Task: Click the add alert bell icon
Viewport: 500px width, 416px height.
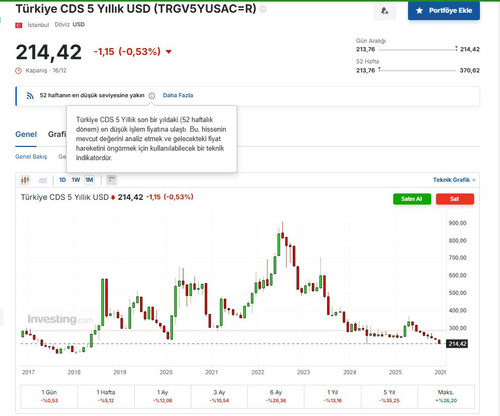Action: point(385,11)
